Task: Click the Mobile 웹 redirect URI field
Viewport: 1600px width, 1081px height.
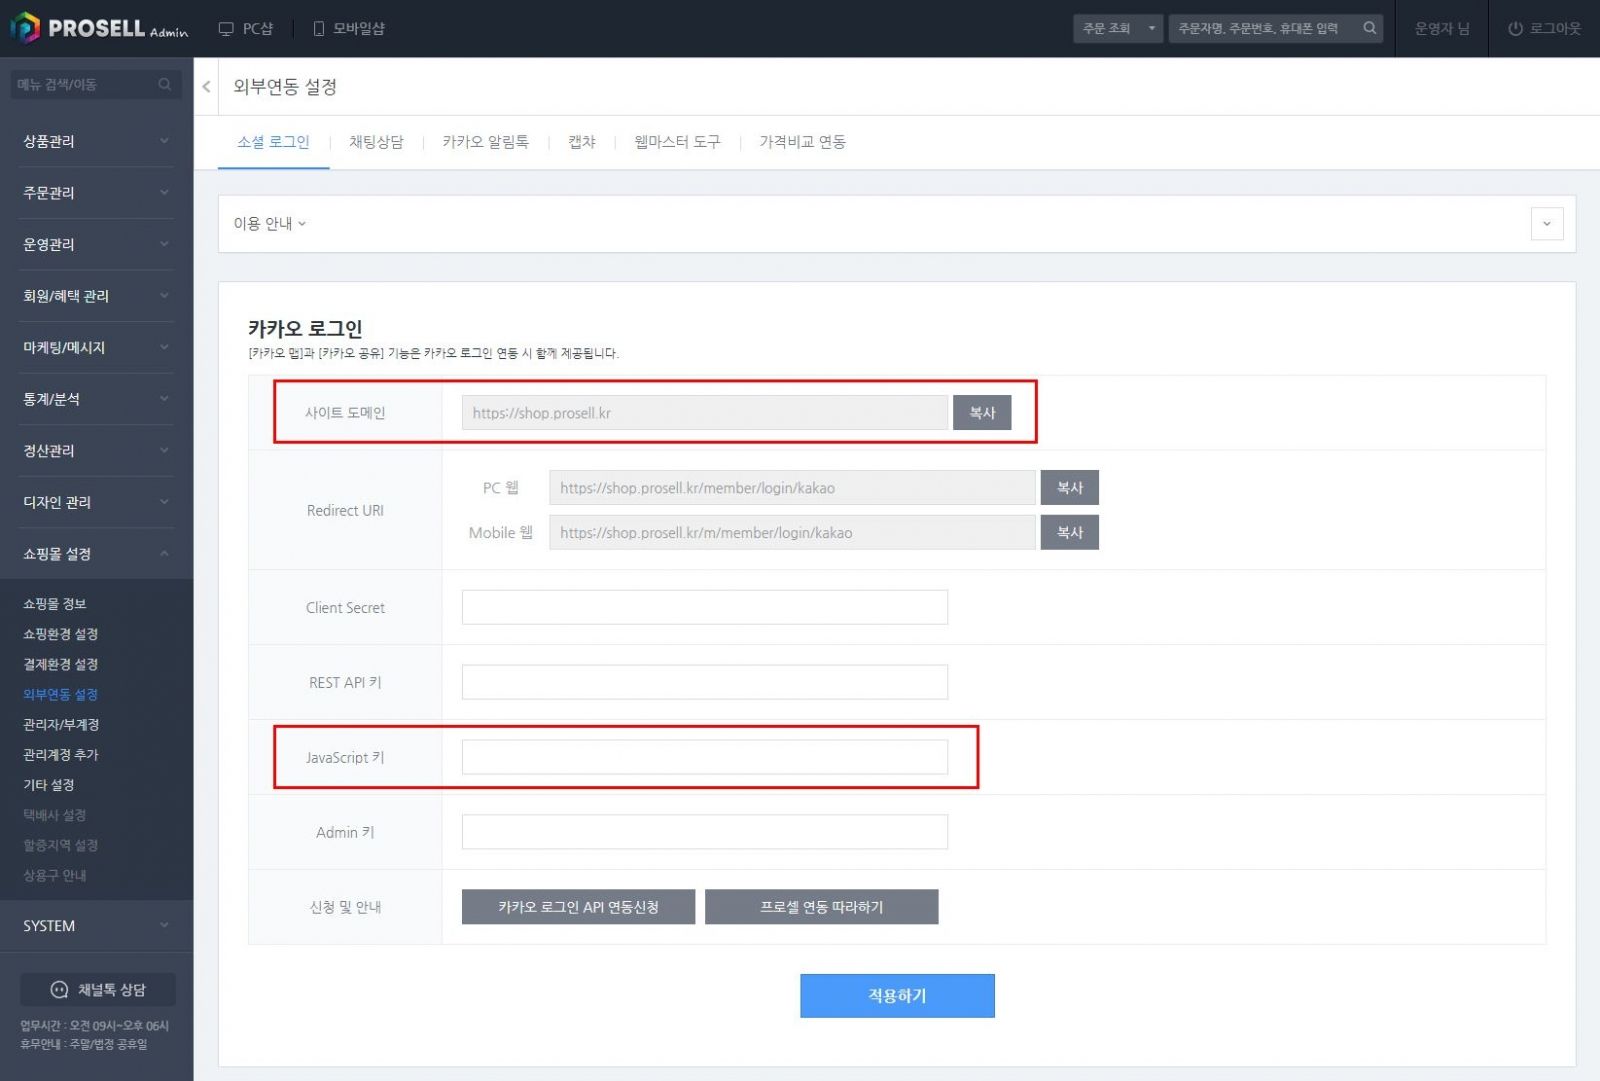Action: [792, 533]
